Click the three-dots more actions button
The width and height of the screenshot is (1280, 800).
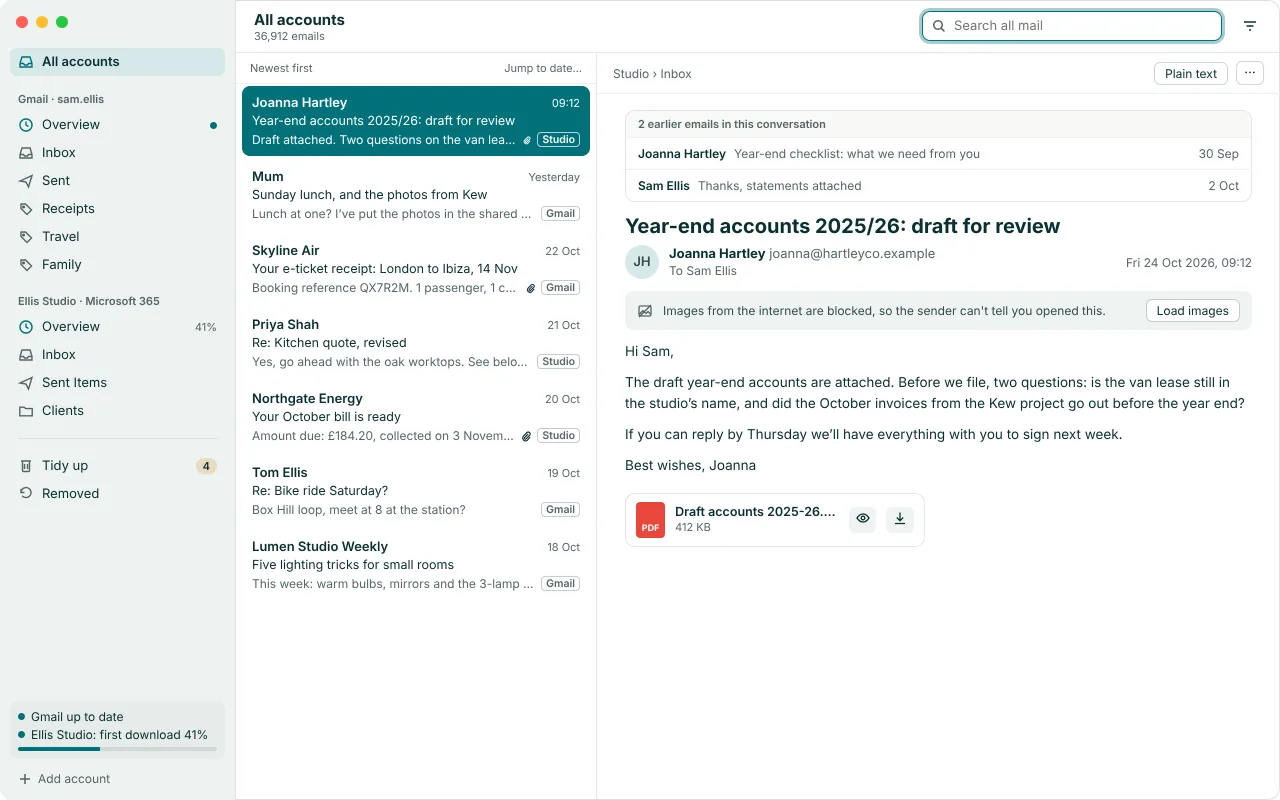tap(1250, 73)
